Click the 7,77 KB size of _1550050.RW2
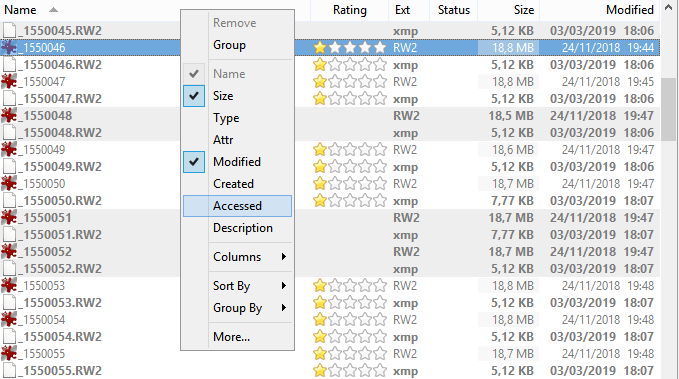 pos(512,201)
